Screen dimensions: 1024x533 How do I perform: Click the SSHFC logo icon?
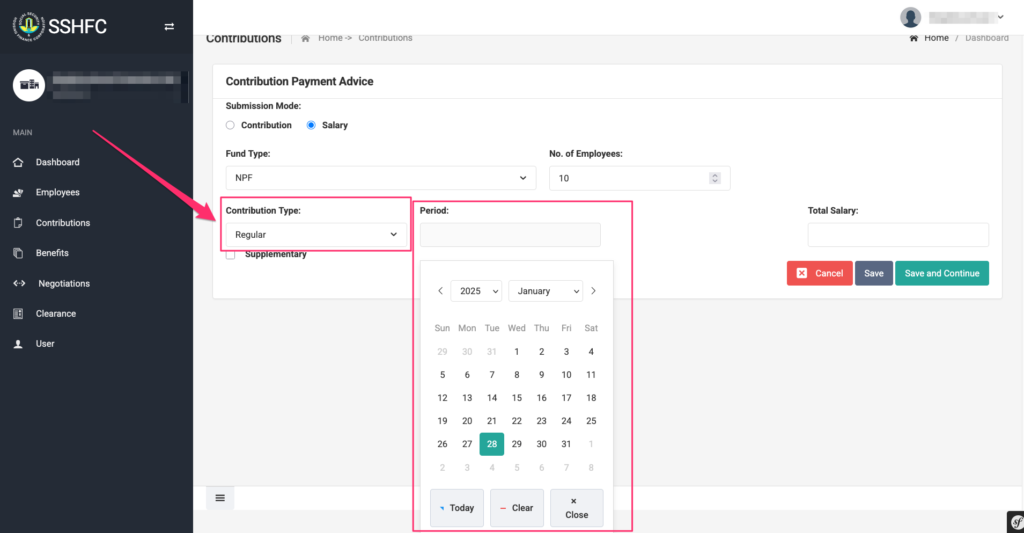(x=28, y=26)
